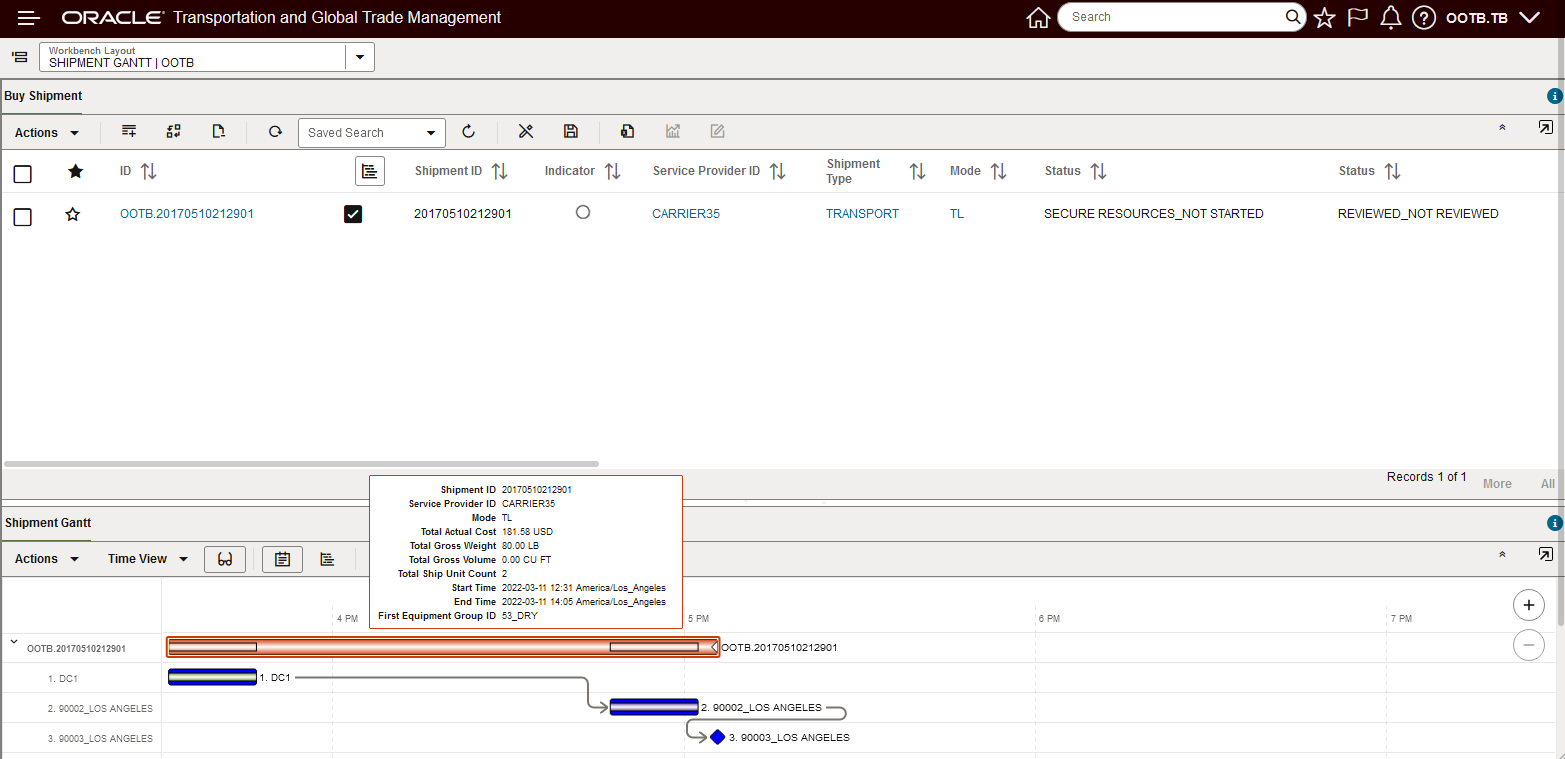Zoom in the Gantt chart with plus
Image resolution: width=1565 pixels, height=759 pixels.
pyautogui.click(x=1528, y=605)
